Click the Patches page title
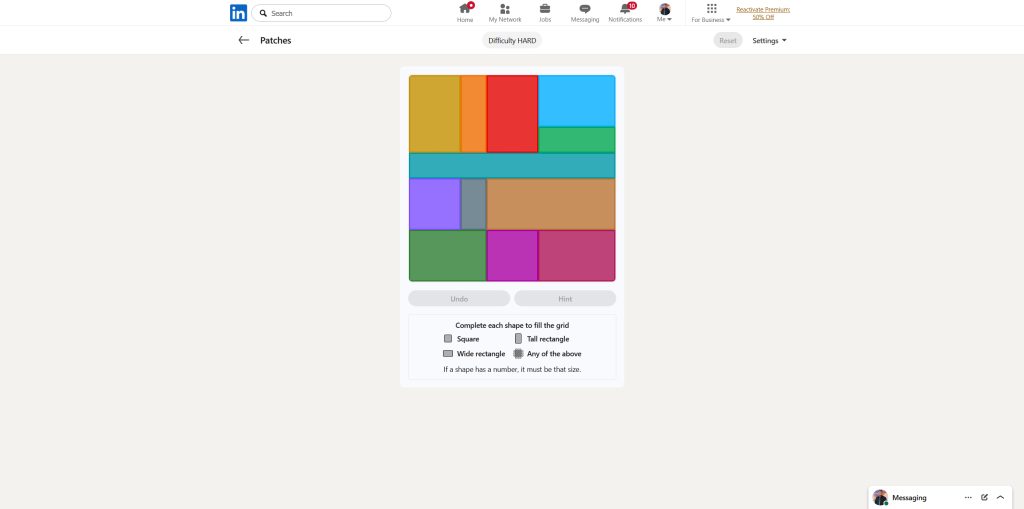Image resolution: width=1024 pixels, height=509 pixels. (276, 41)
